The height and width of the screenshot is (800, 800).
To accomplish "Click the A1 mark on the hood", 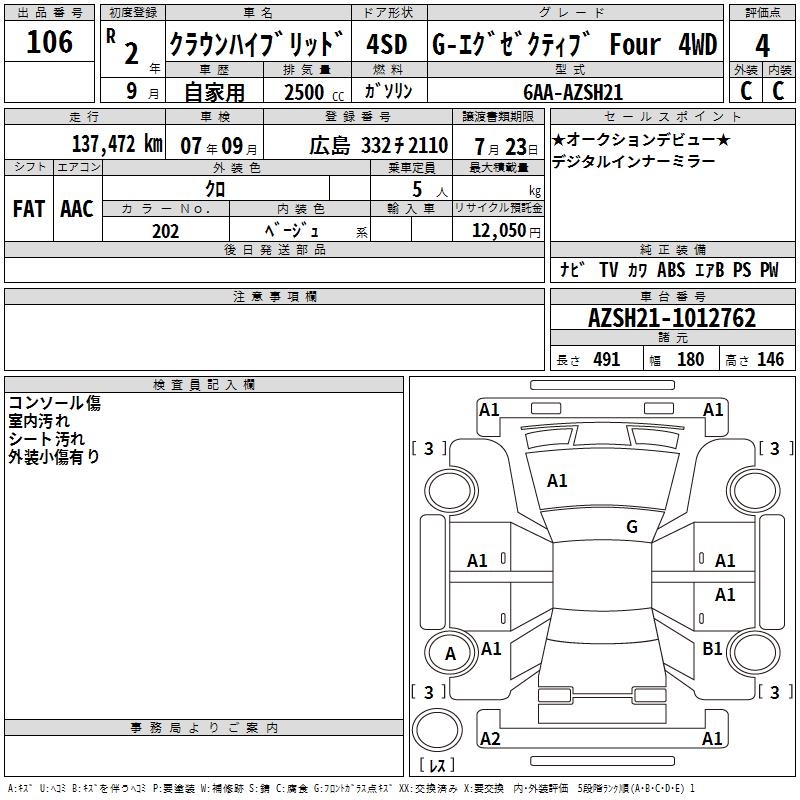I will point(557,481).
